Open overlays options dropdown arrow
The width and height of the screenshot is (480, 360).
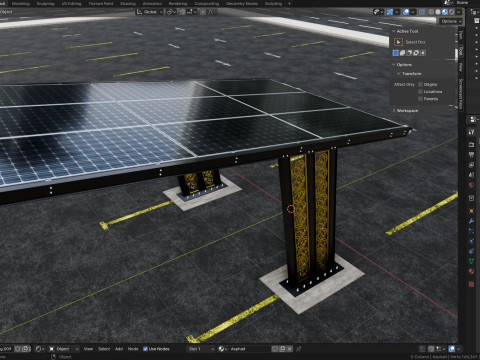(x=413, y=12)
